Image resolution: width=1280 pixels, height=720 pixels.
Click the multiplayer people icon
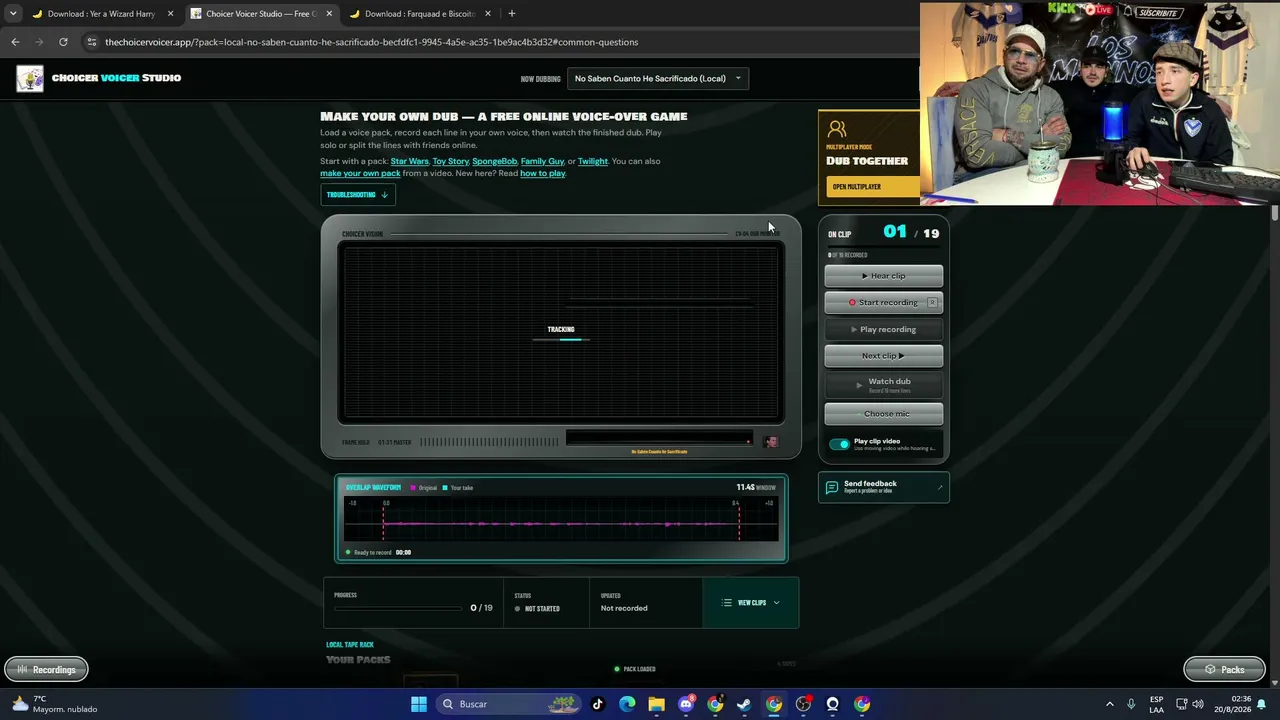pos(837,129)
